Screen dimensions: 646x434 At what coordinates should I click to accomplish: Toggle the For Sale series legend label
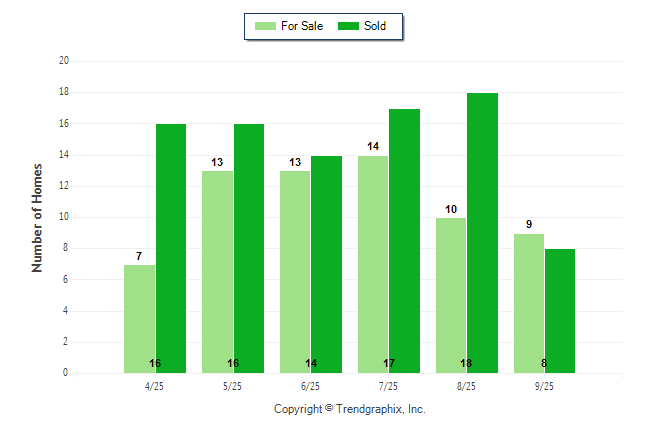(302, 26)
